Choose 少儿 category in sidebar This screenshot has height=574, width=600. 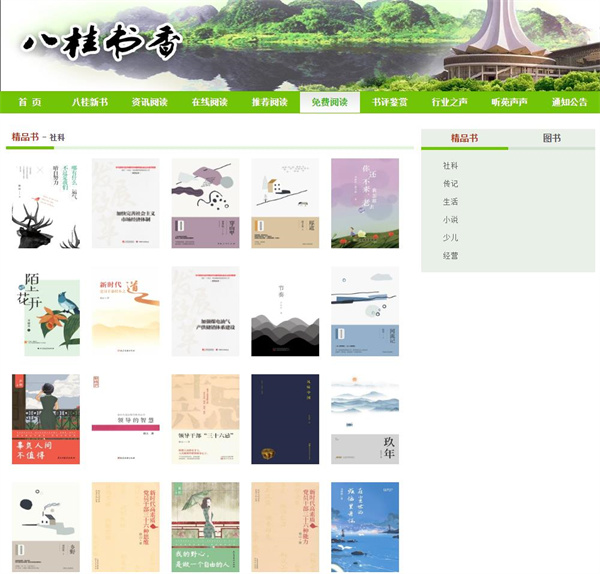(x=450, y=238)
